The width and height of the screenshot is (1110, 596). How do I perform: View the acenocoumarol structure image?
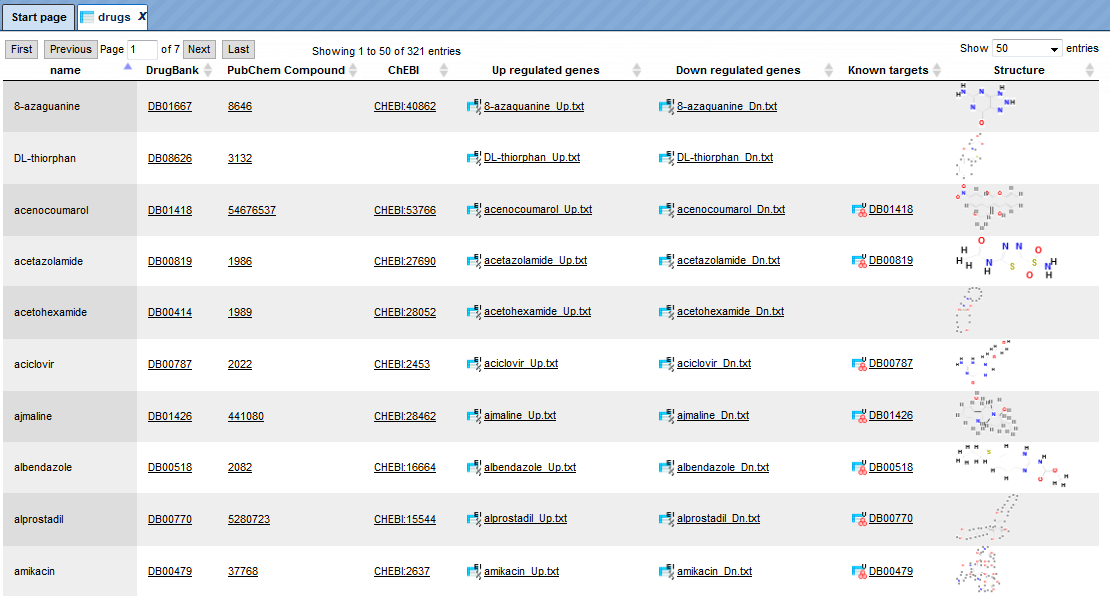coord(989,207)
